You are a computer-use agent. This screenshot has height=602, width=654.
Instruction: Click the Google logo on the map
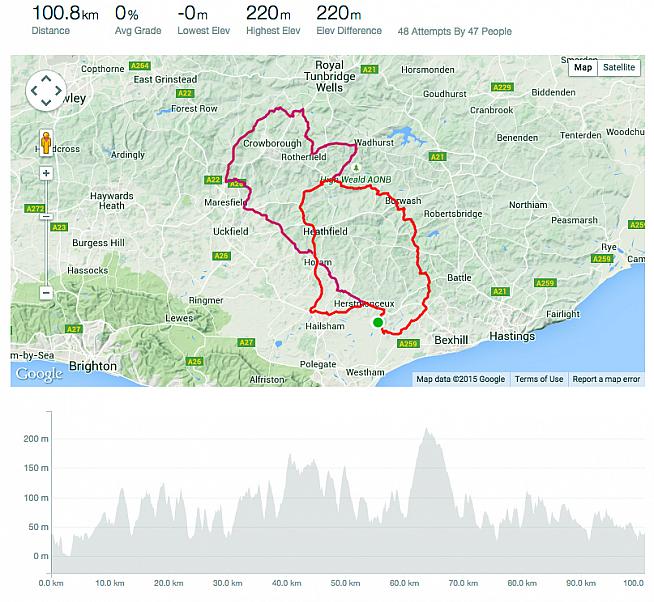[39, 374]
